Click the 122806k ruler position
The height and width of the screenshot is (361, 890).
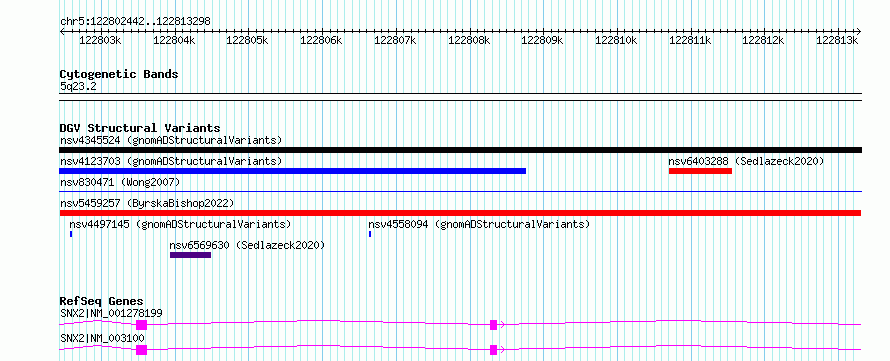point(321,40)
